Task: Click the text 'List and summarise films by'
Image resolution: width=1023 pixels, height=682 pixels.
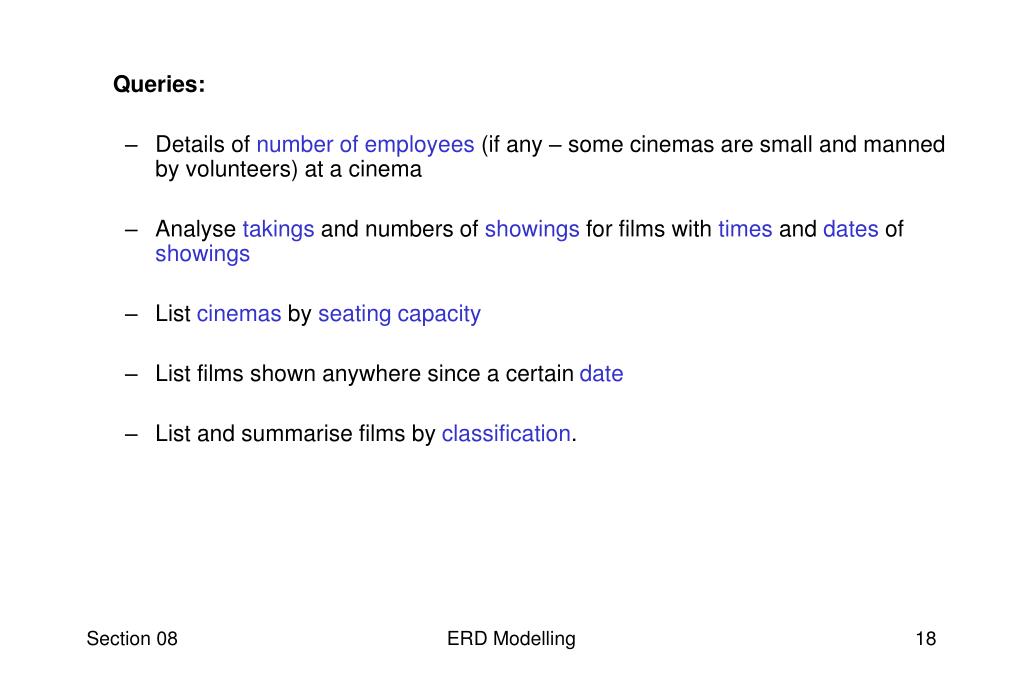Action: [x=295, y=434]
